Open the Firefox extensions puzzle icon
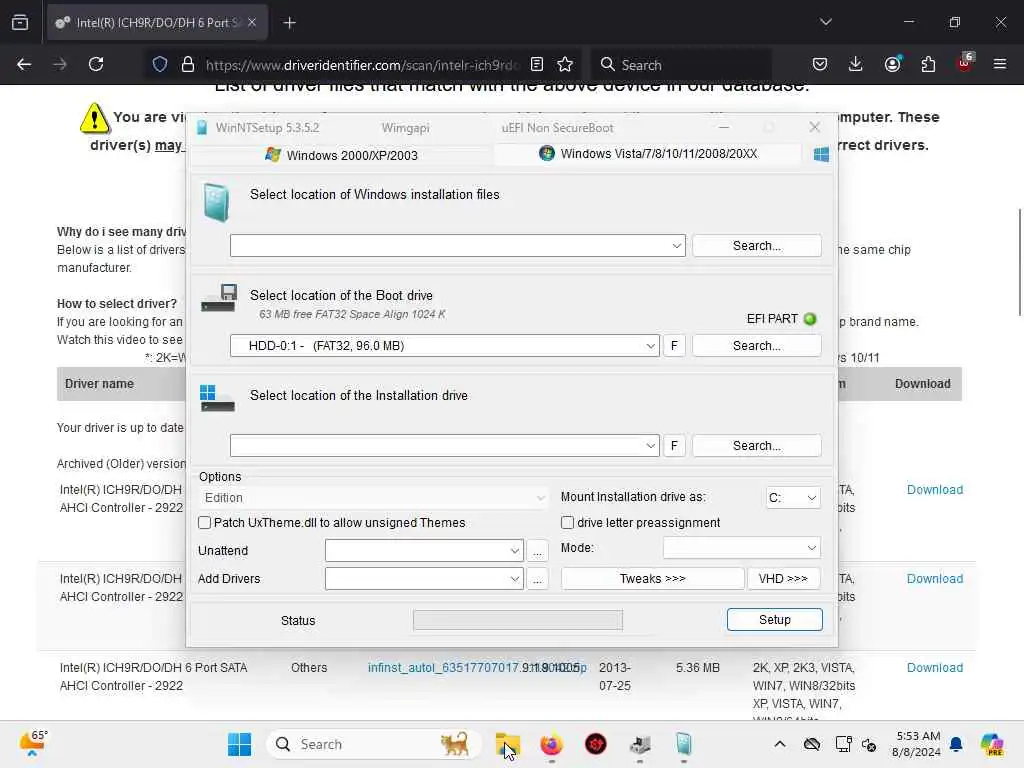1024x768 pixels. click(928, 64)
